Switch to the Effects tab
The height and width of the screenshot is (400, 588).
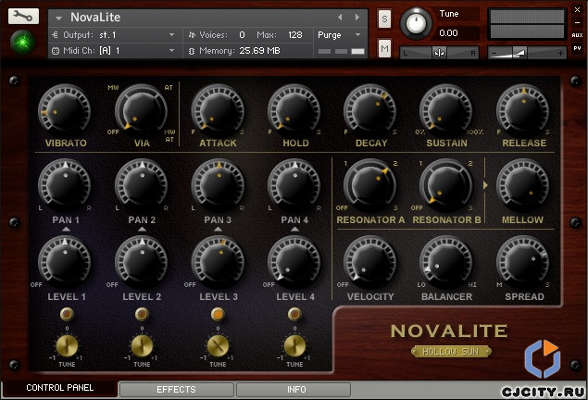pyautogui.click(x=176, y=390)
